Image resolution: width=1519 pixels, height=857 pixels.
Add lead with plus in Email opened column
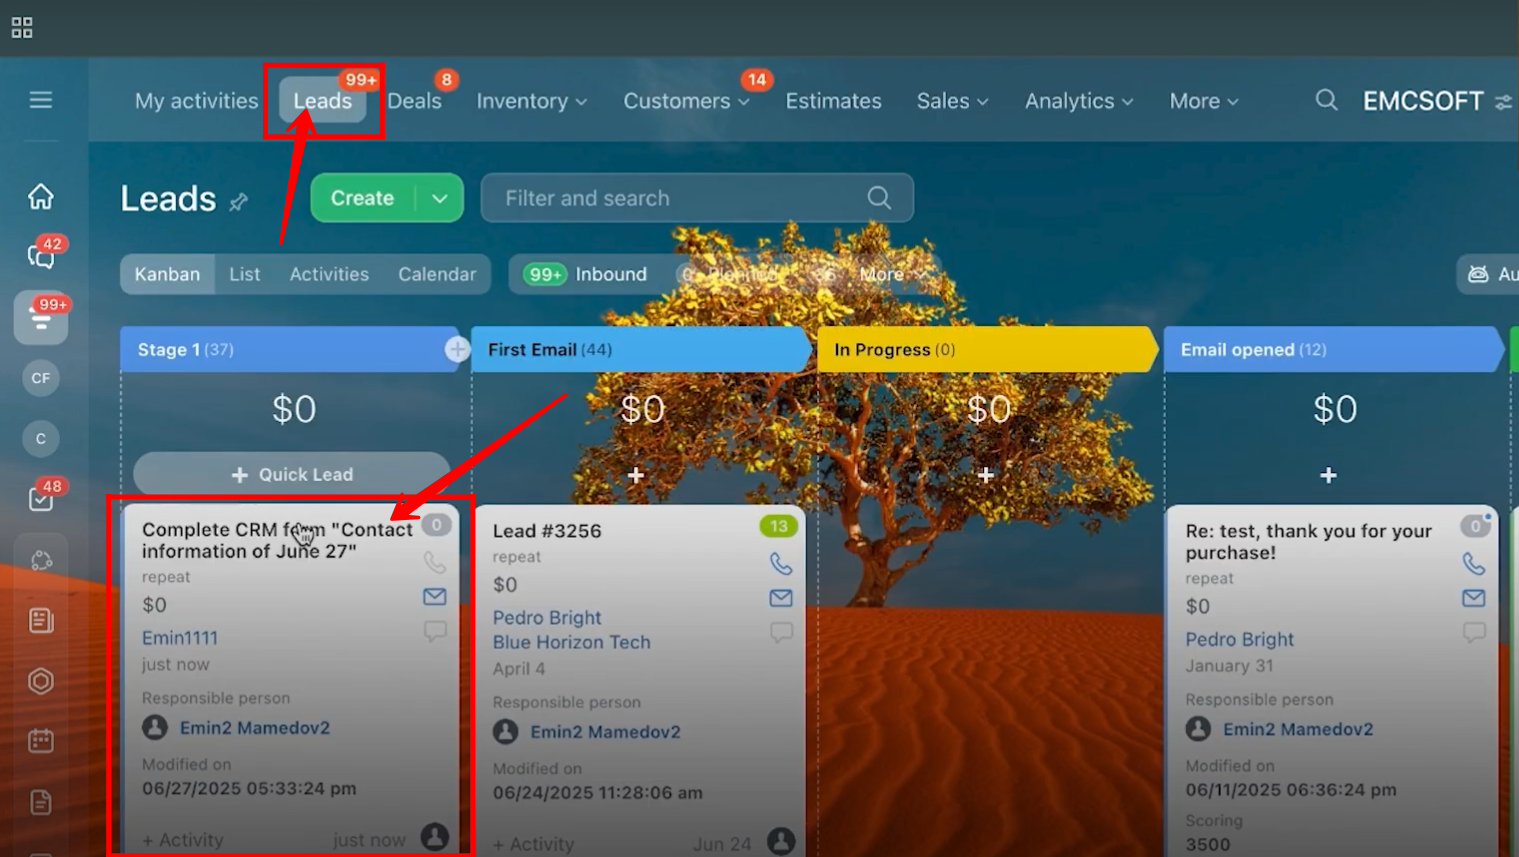(x=1328, y=475)
